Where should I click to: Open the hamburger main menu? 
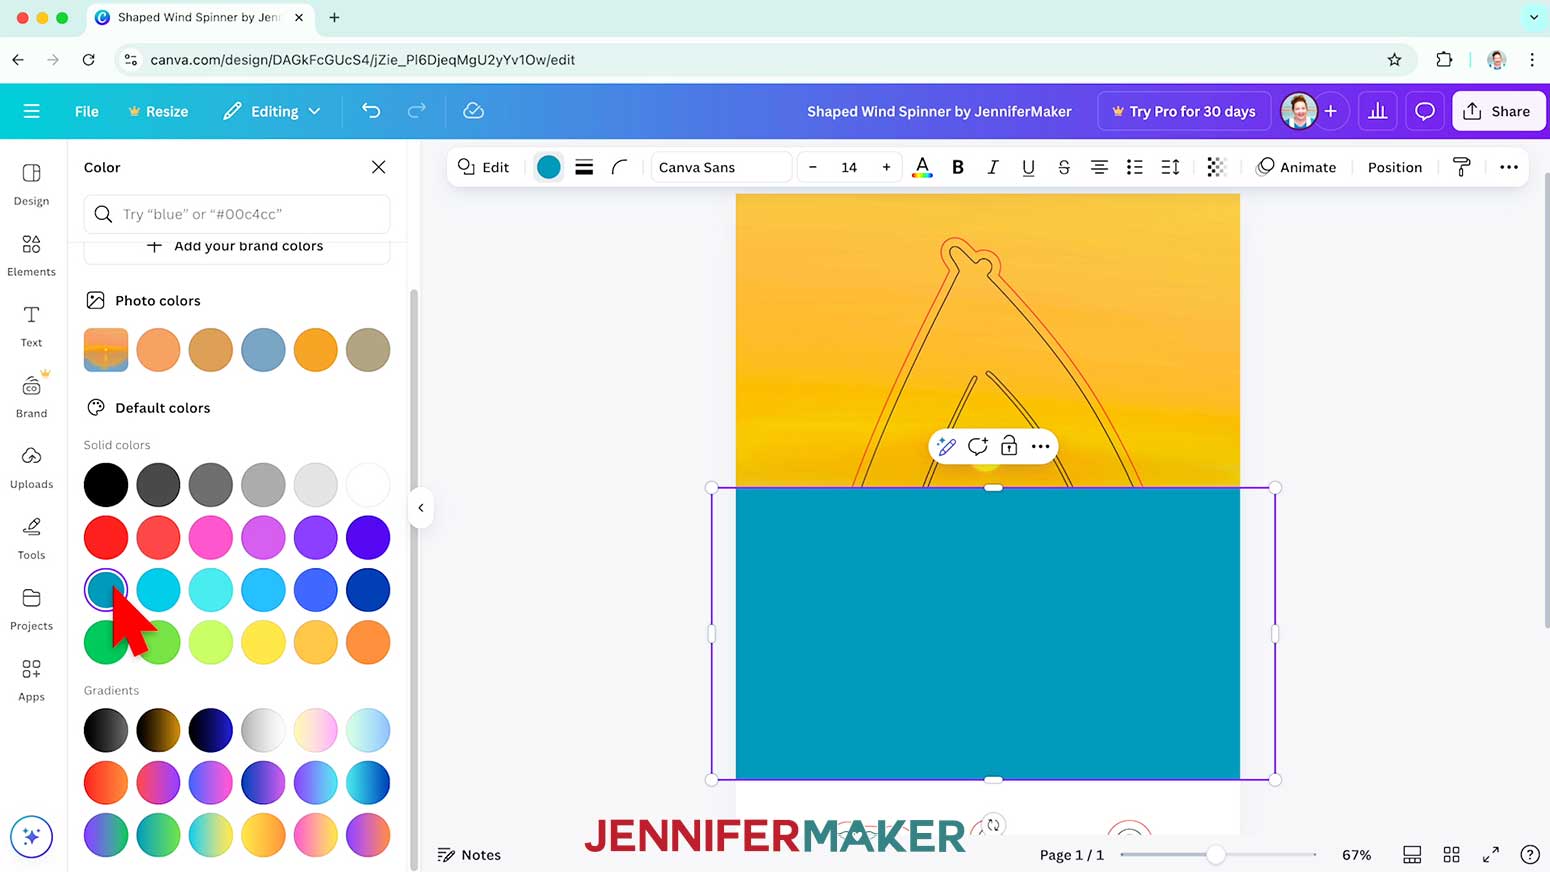point(32,111)
